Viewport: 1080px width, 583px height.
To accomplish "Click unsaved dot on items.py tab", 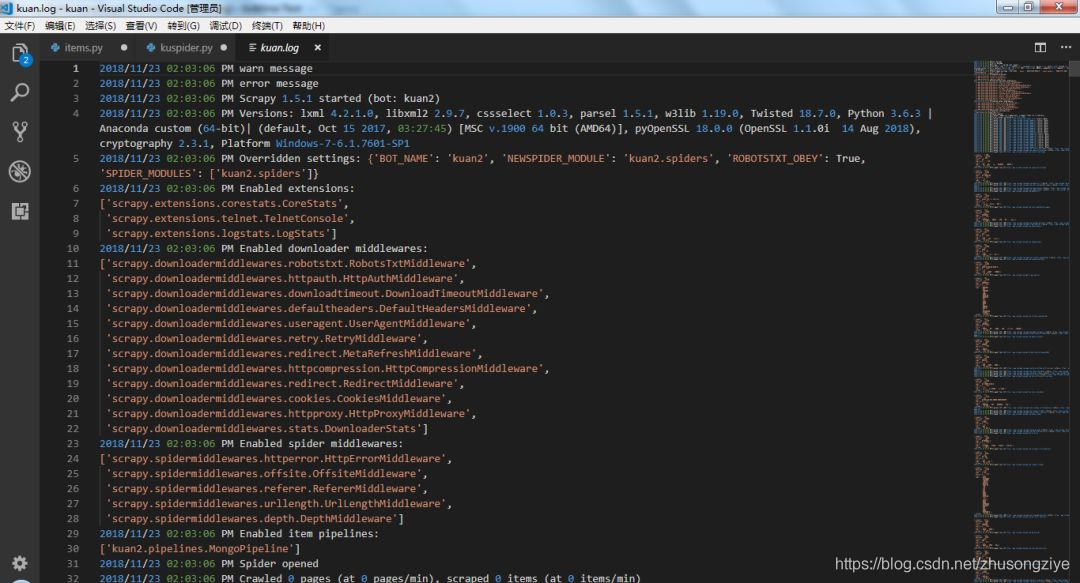I will (124, 48).
